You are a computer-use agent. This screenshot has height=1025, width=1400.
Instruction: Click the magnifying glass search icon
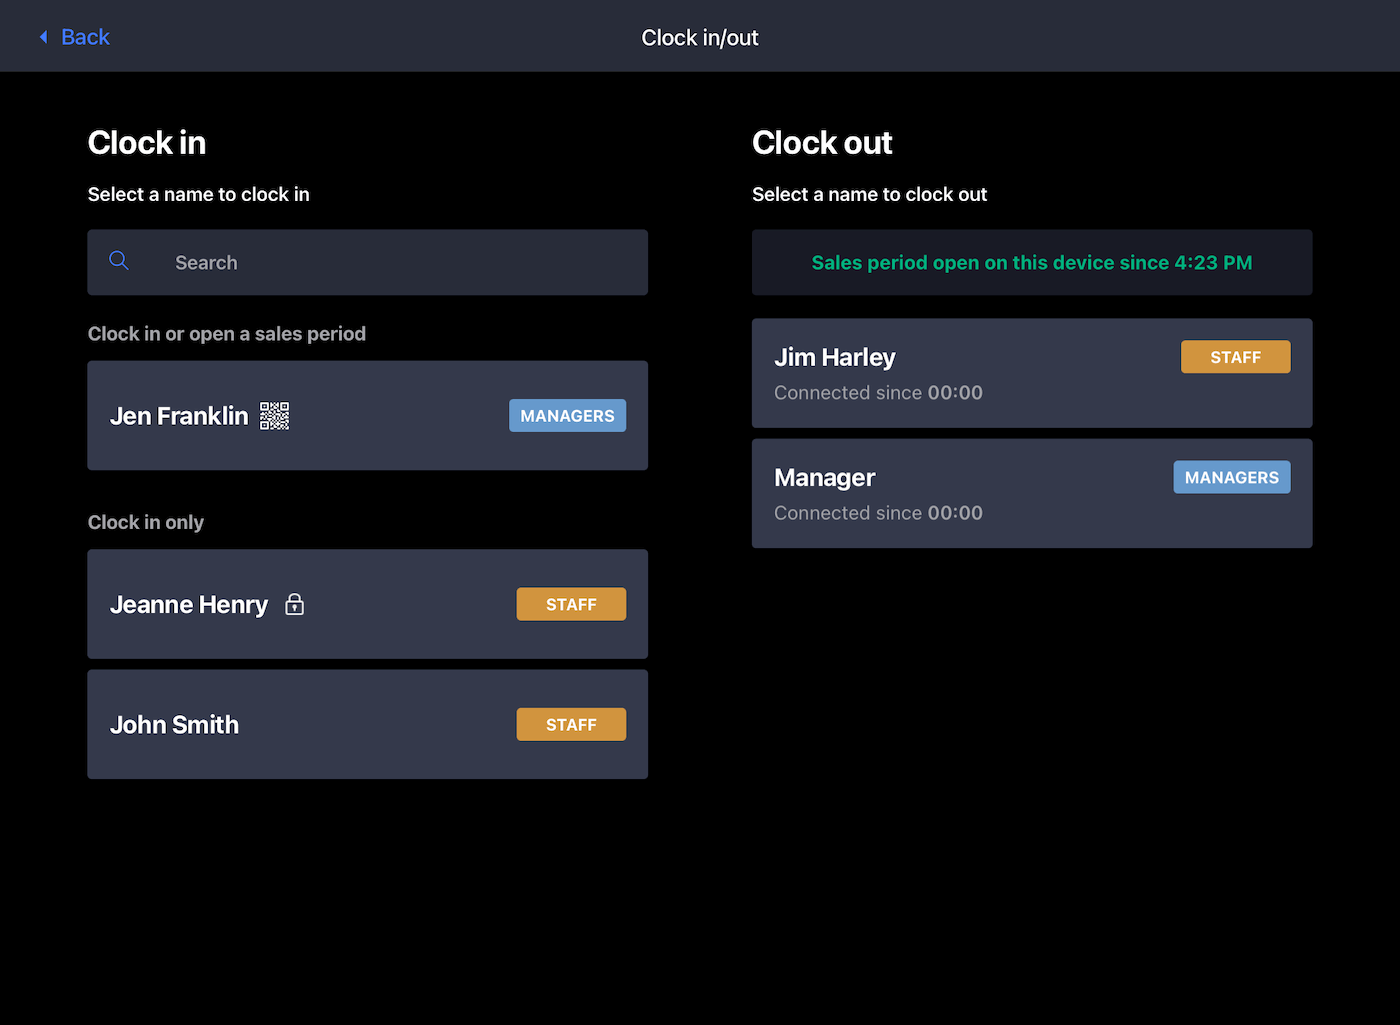tap(119, 261)
